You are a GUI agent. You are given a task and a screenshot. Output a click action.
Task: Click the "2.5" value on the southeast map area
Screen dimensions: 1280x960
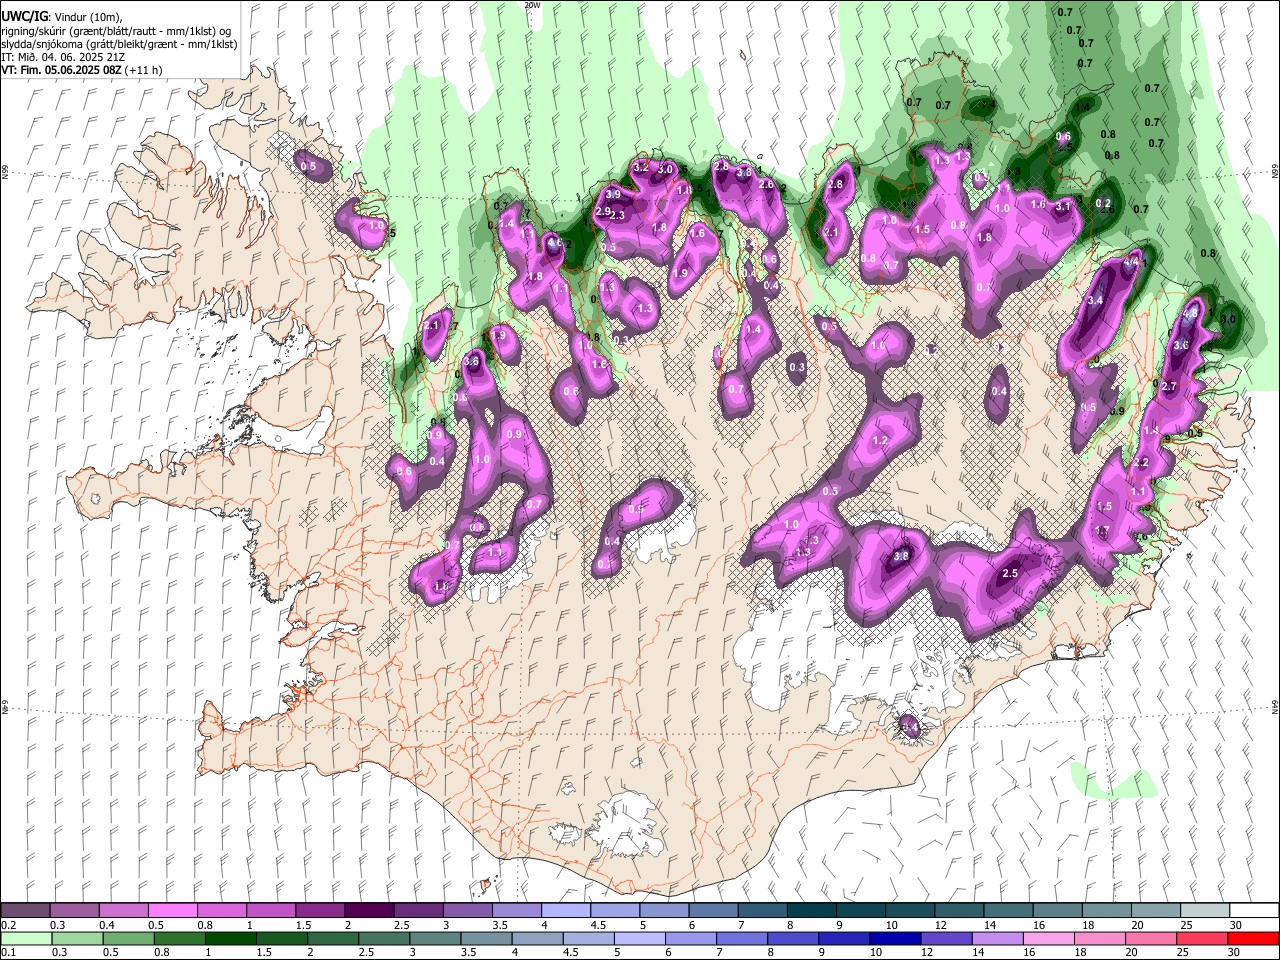coord(1010,573)
